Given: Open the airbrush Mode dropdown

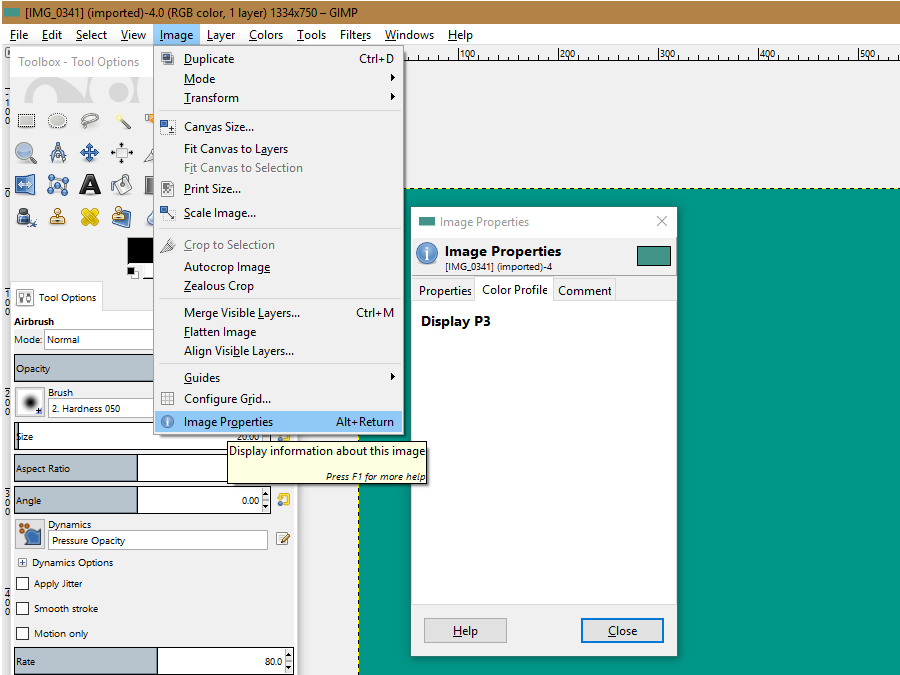Looking at the screenshot, I should point(99,339).
